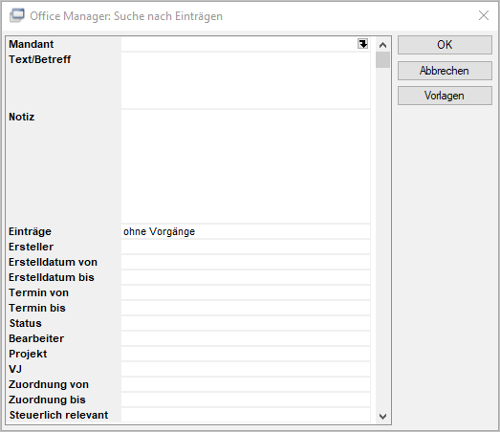
Task: Click the Termin bis field
Action: coord(246,308)
